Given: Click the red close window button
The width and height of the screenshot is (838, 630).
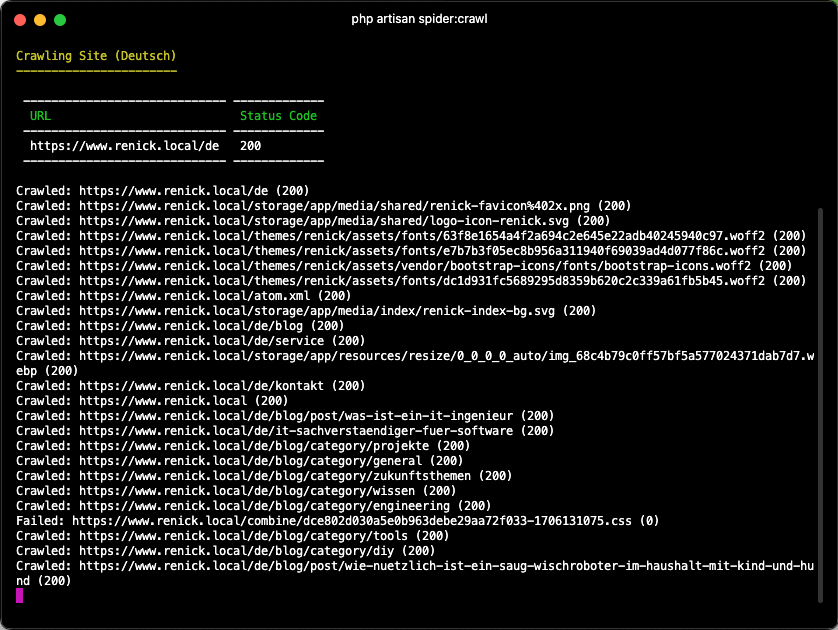Looking at the screenshot, I should click(x=20, y=20).
